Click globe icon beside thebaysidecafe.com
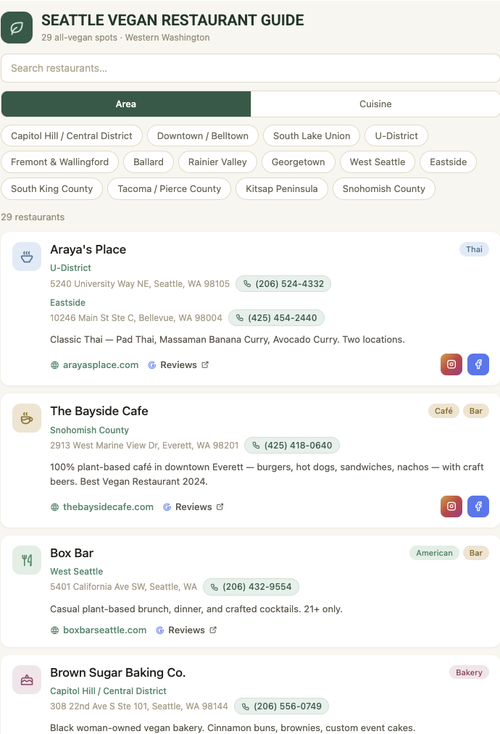500x734 pixels. 55,507
